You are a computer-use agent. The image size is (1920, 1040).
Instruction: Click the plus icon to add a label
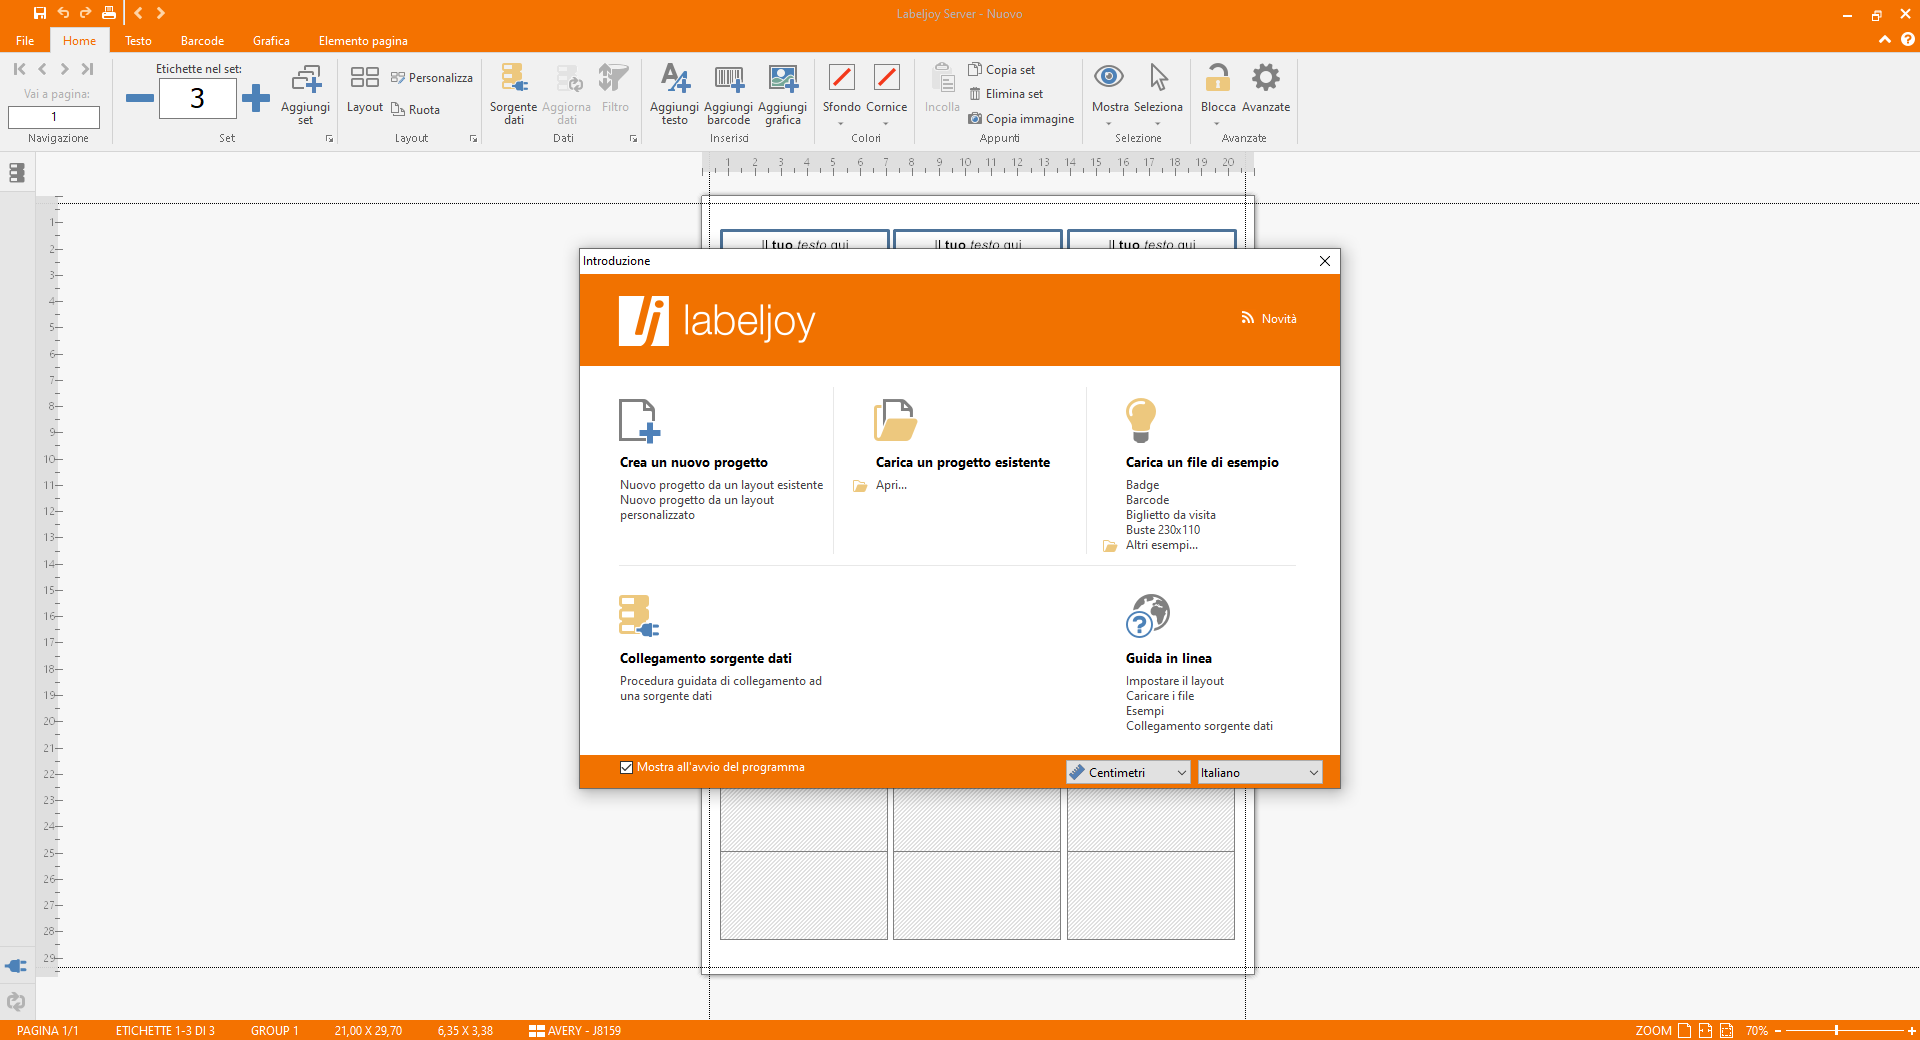[256, 98]
